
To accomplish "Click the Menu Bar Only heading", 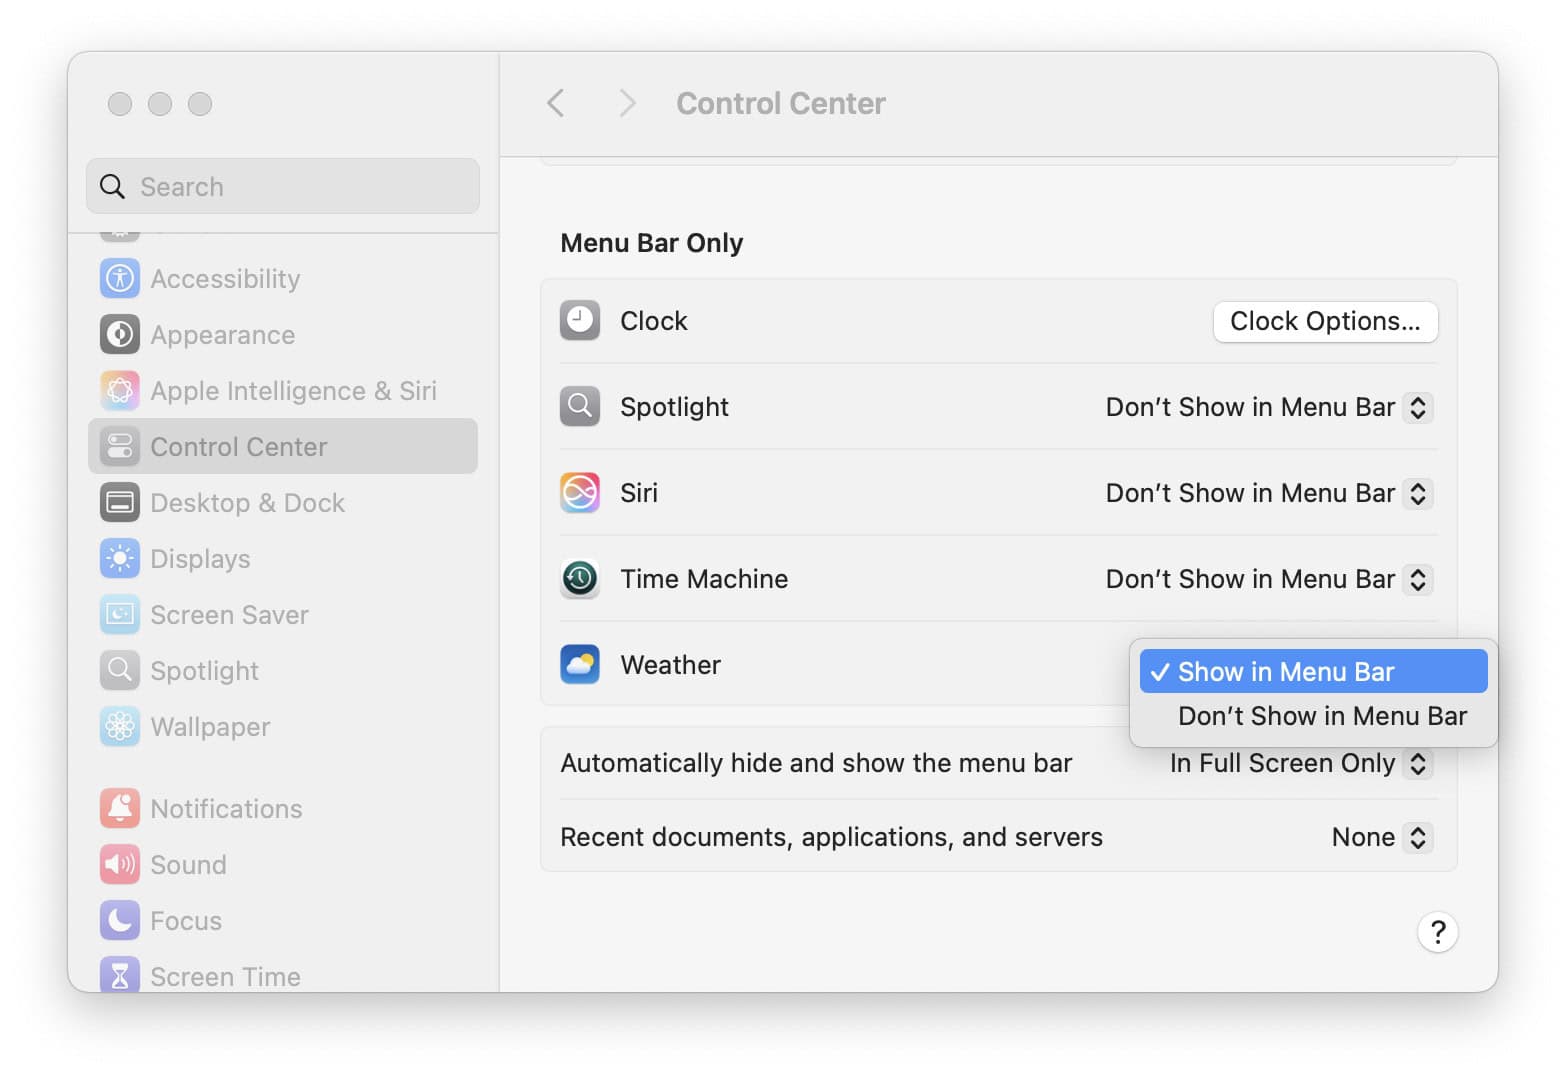I will [x=652, y=243].
